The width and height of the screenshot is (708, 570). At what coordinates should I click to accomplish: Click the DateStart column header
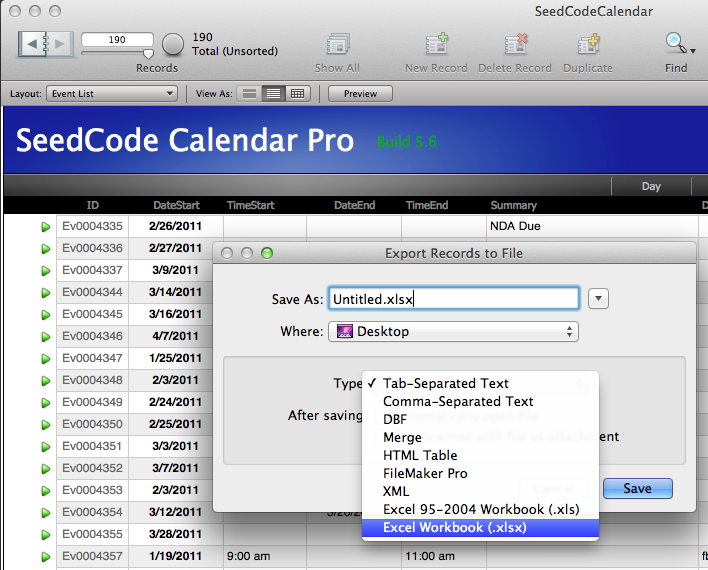pyautogui.click(x=176, y=205)
